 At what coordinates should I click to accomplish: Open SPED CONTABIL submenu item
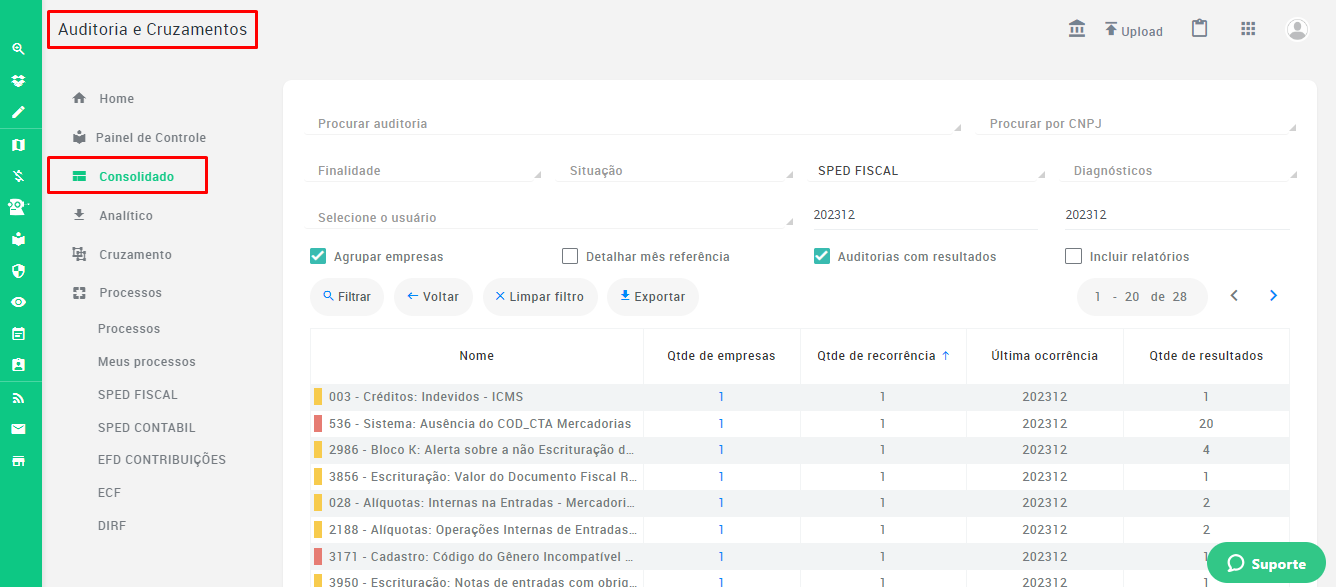147,428
